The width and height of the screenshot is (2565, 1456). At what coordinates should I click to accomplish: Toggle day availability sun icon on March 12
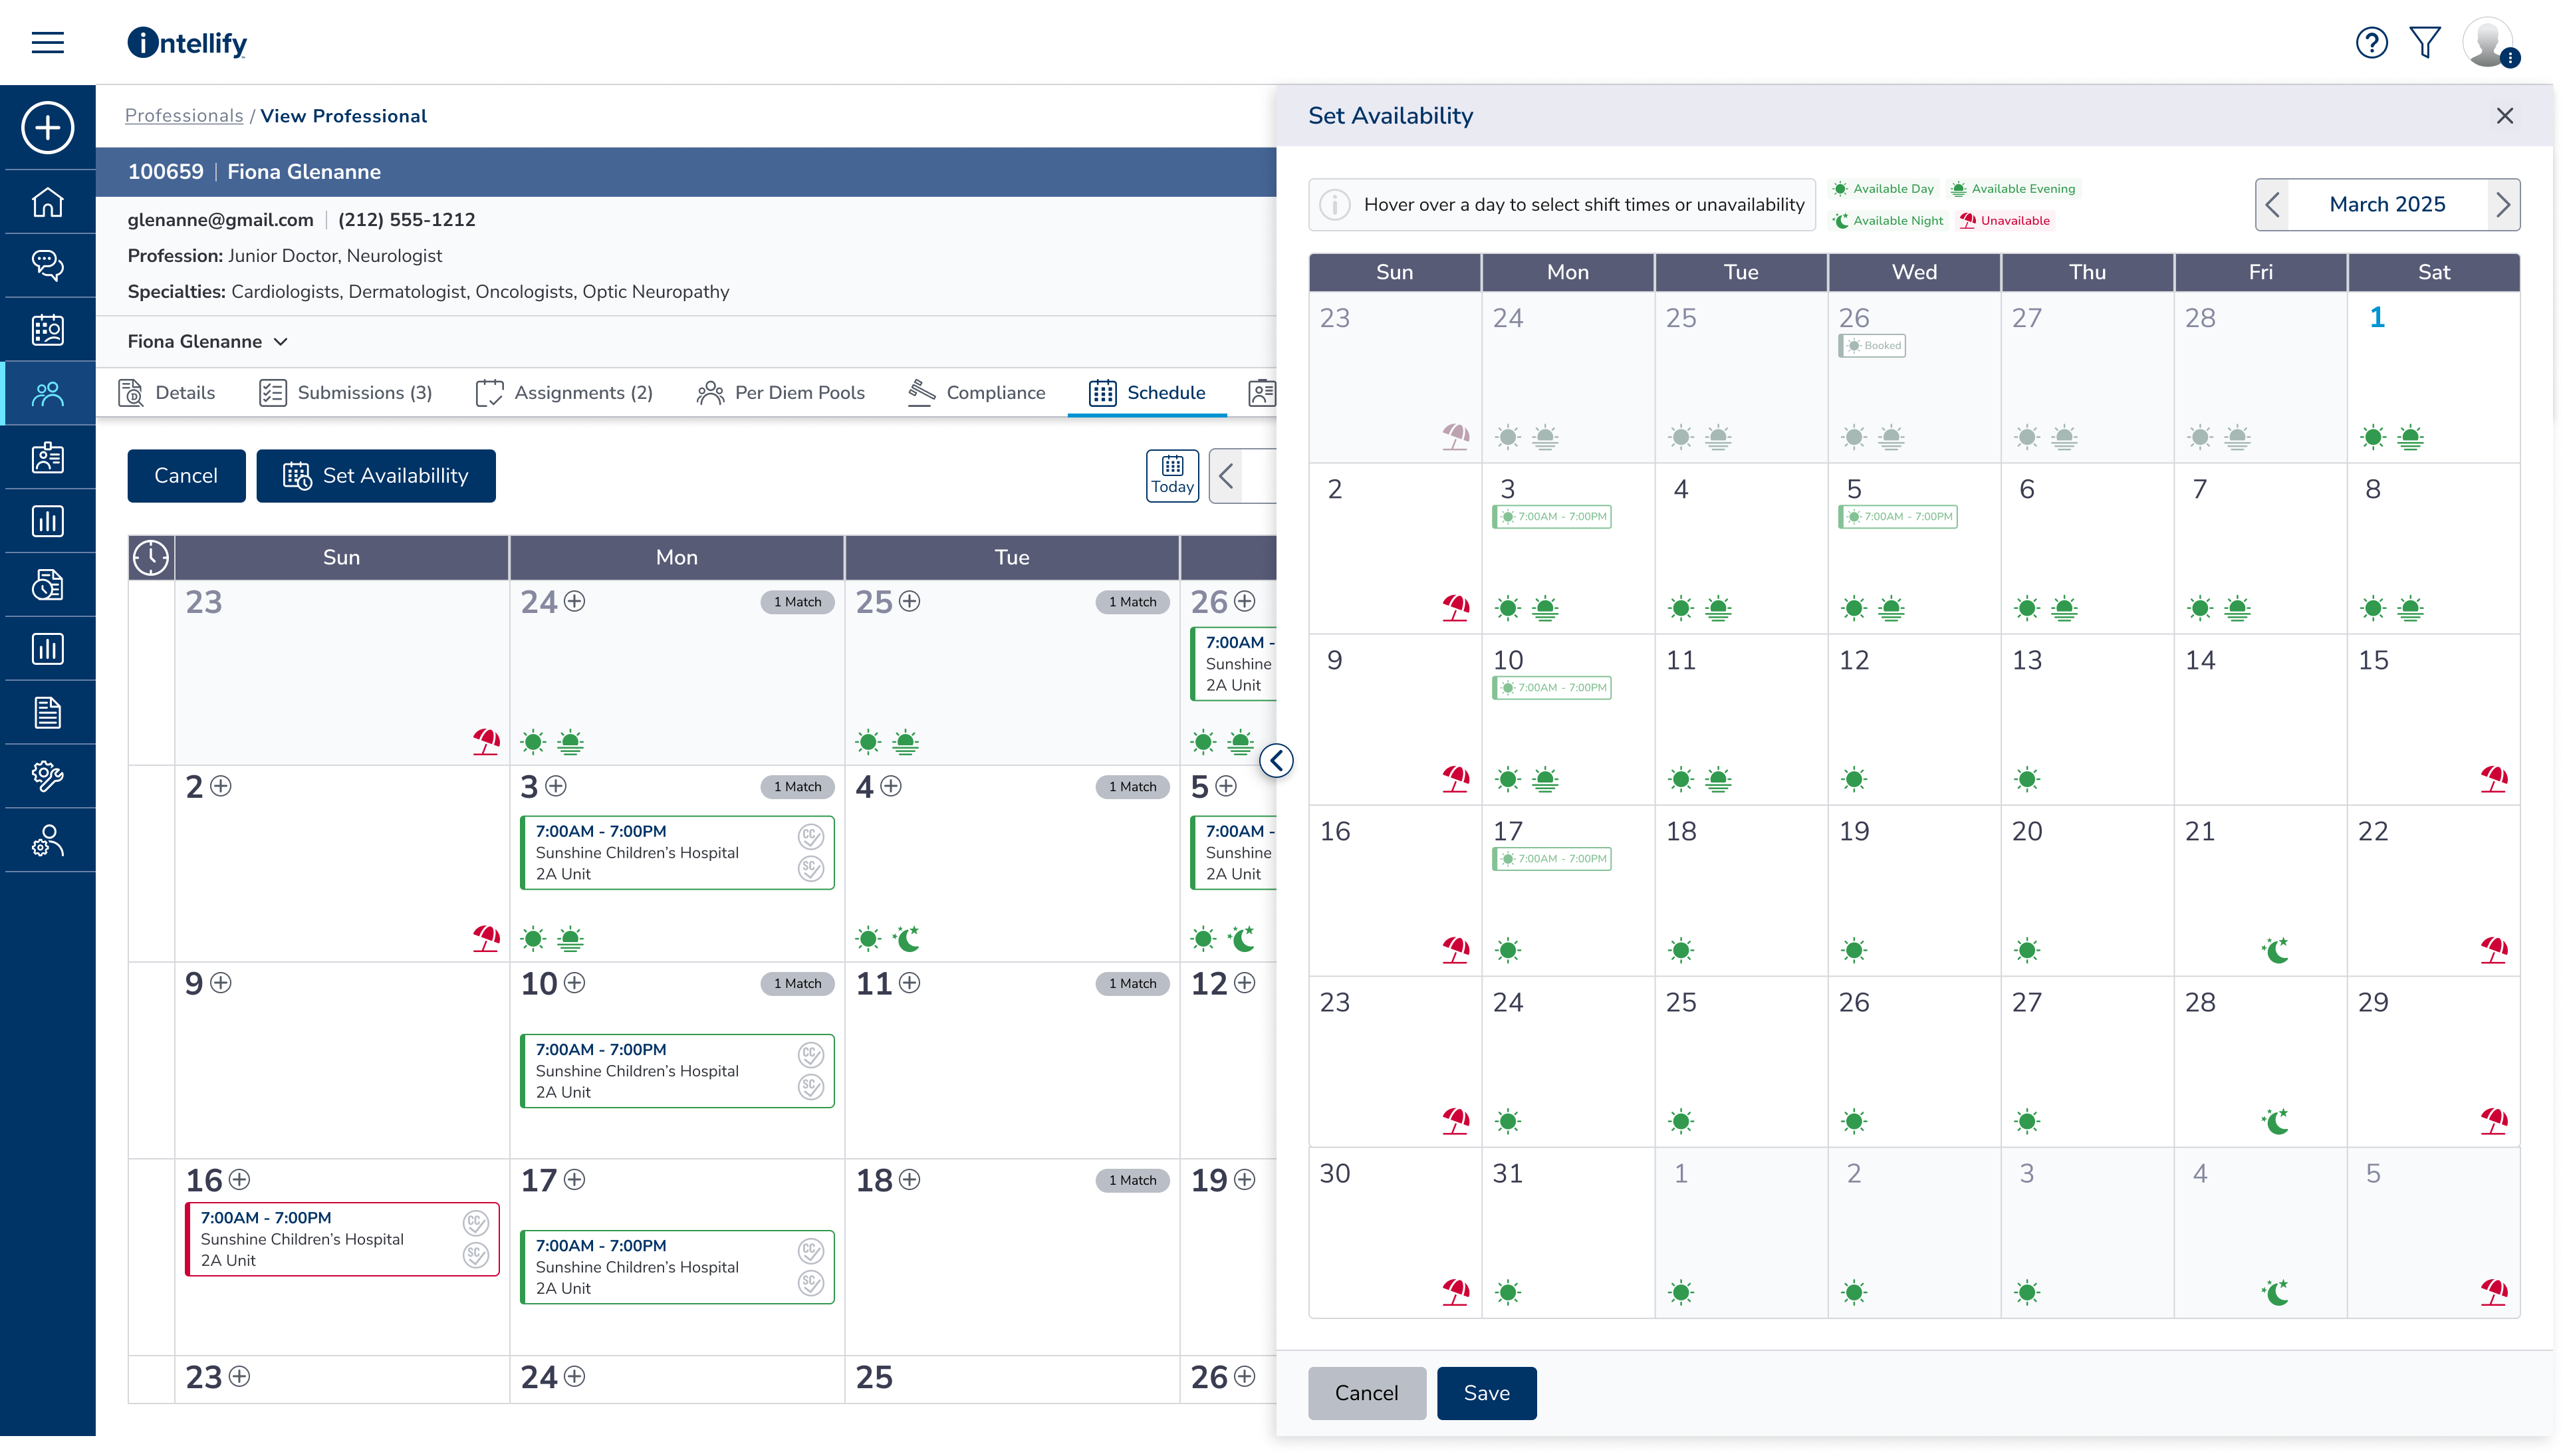1855,779
